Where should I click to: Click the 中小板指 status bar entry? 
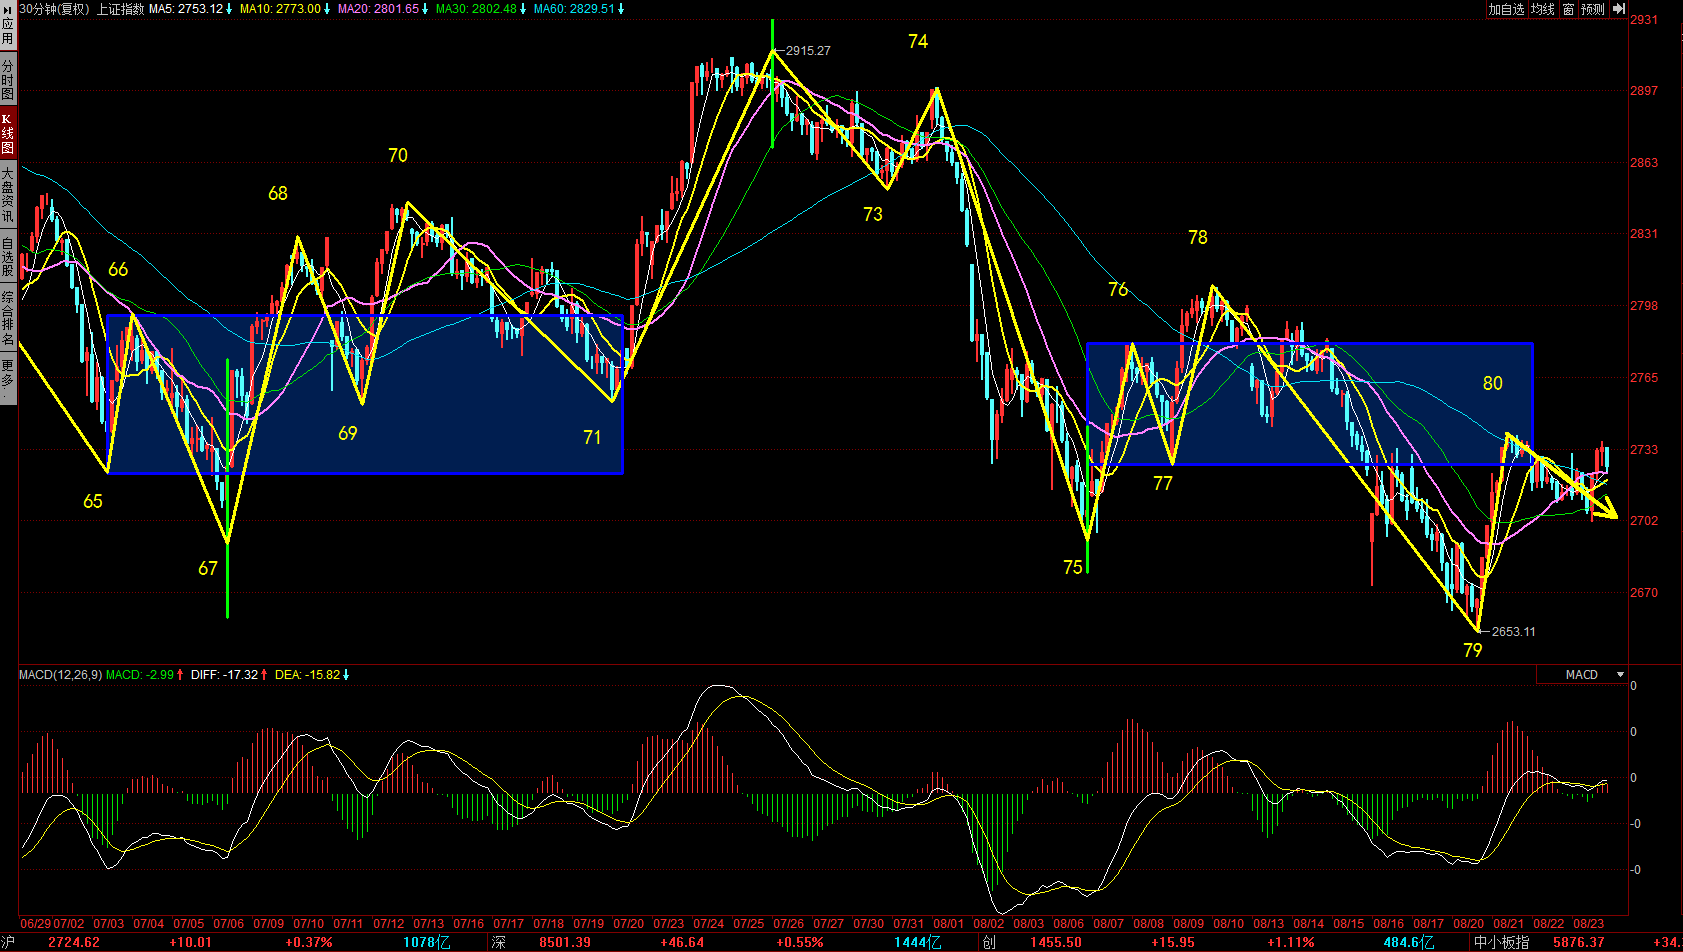coord(1501,942)
